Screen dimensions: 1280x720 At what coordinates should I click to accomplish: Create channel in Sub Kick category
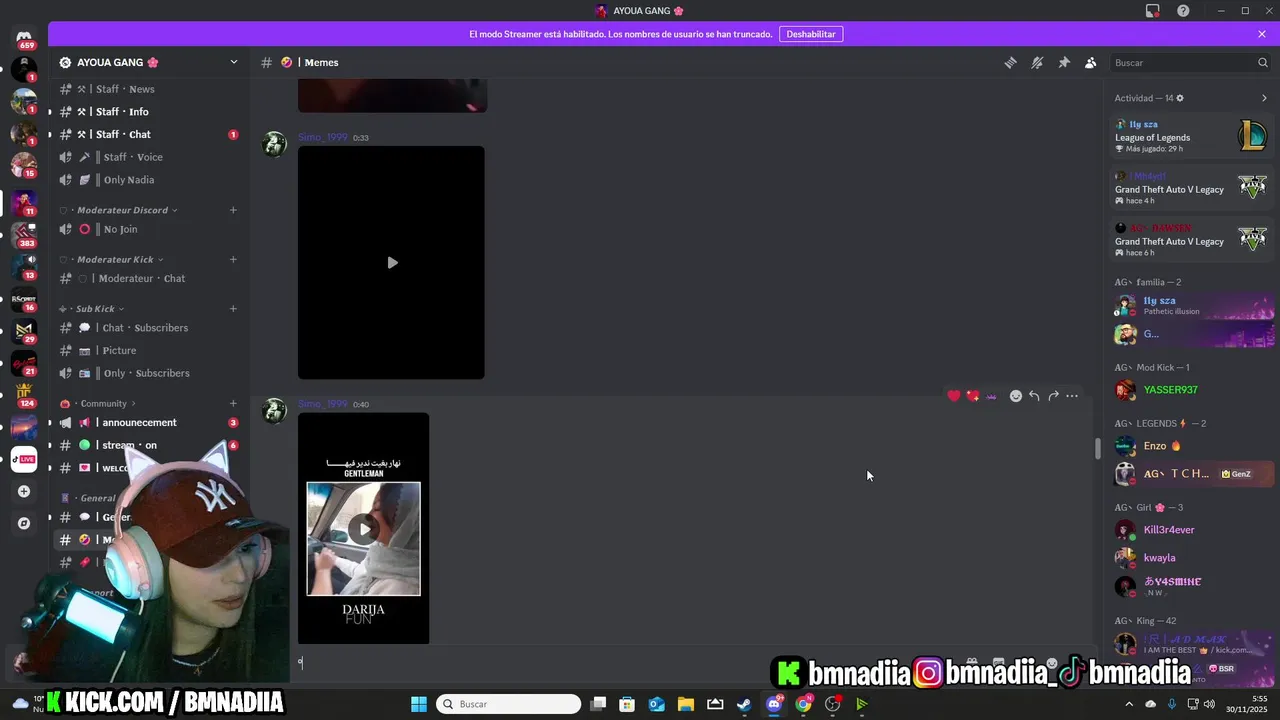[233, 308]
